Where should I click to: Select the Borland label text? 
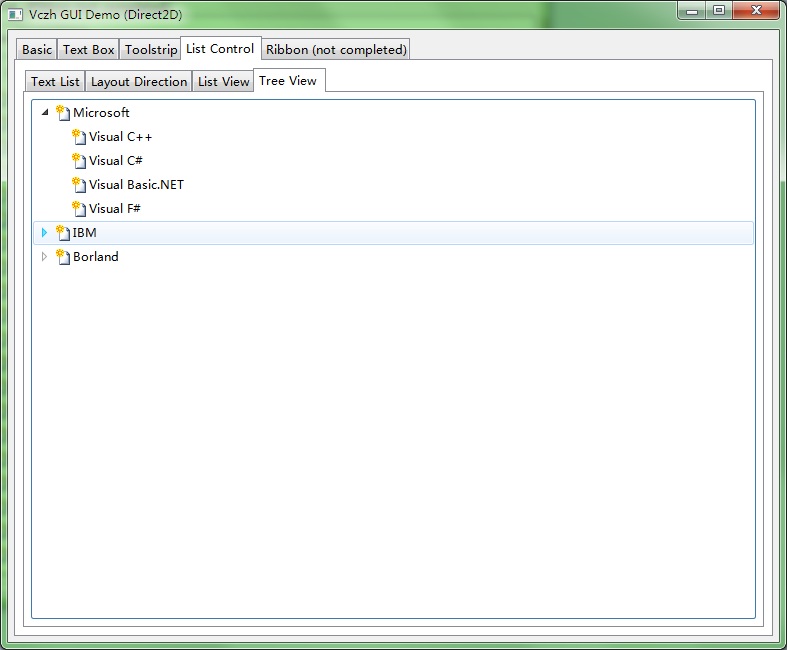96,256
